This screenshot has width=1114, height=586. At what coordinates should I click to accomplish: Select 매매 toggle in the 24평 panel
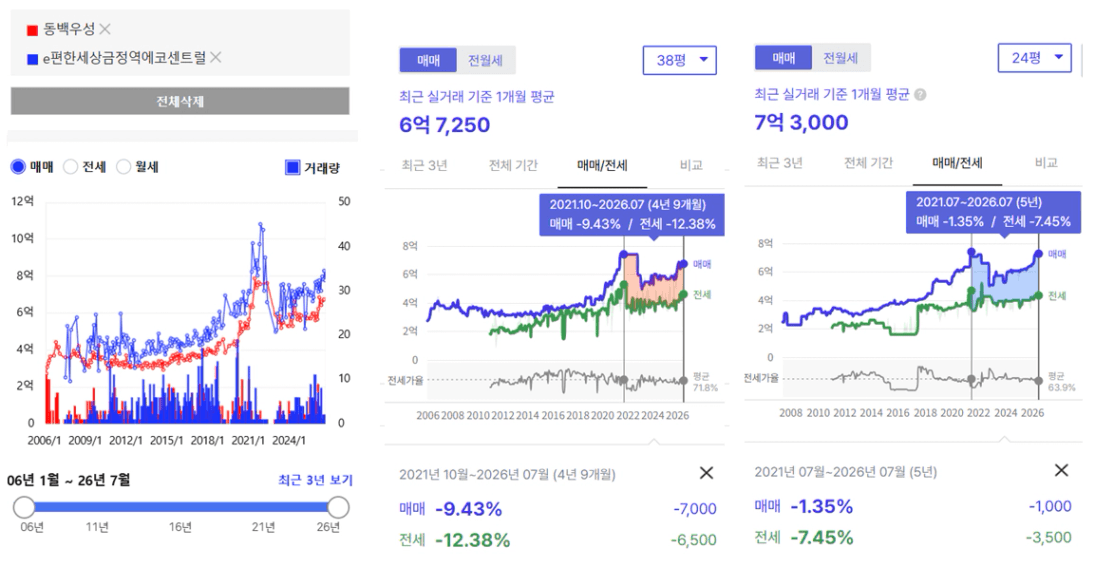coord(784,58)
